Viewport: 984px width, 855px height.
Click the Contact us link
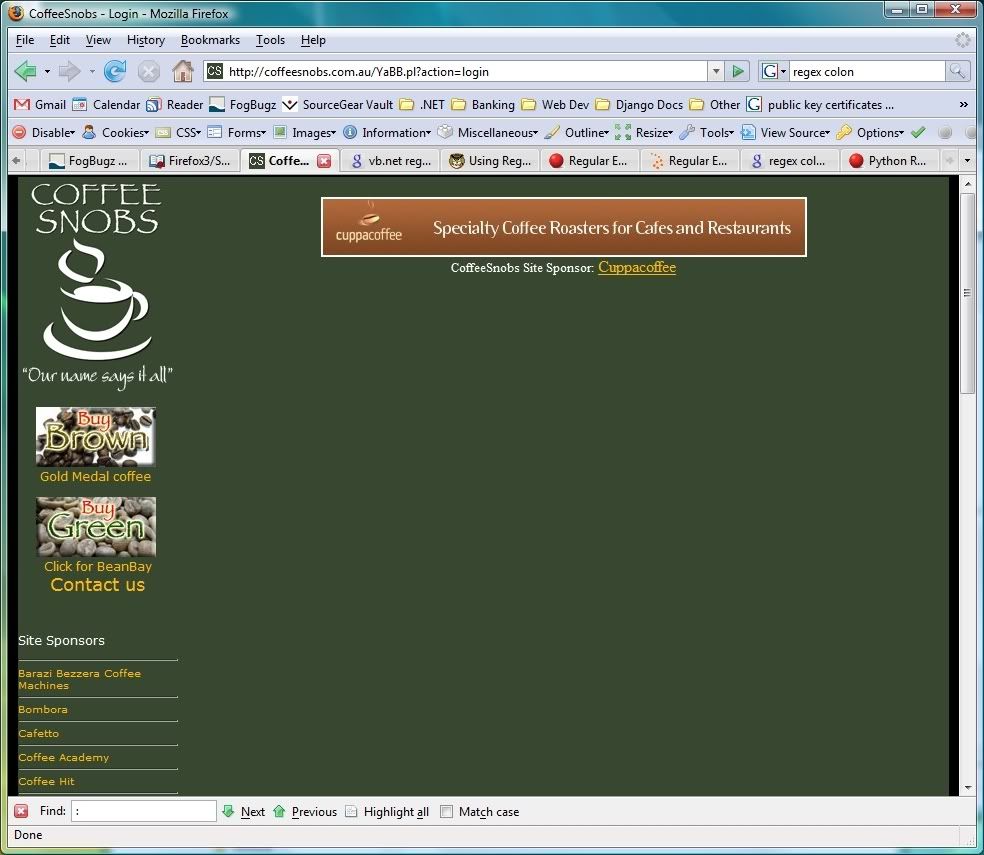pyautogui.click(x=98, y=585)
